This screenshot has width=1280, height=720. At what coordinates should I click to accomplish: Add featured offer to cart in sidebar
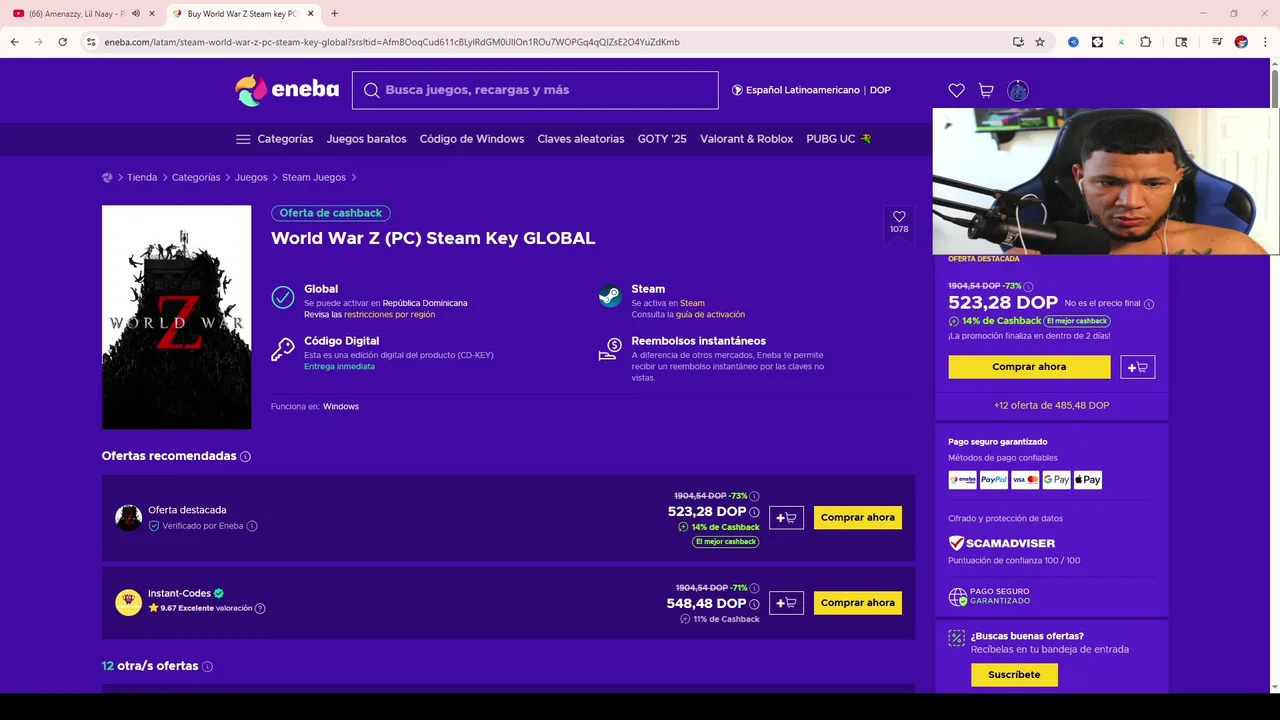pyautogui.click(x=1138, y=367)
